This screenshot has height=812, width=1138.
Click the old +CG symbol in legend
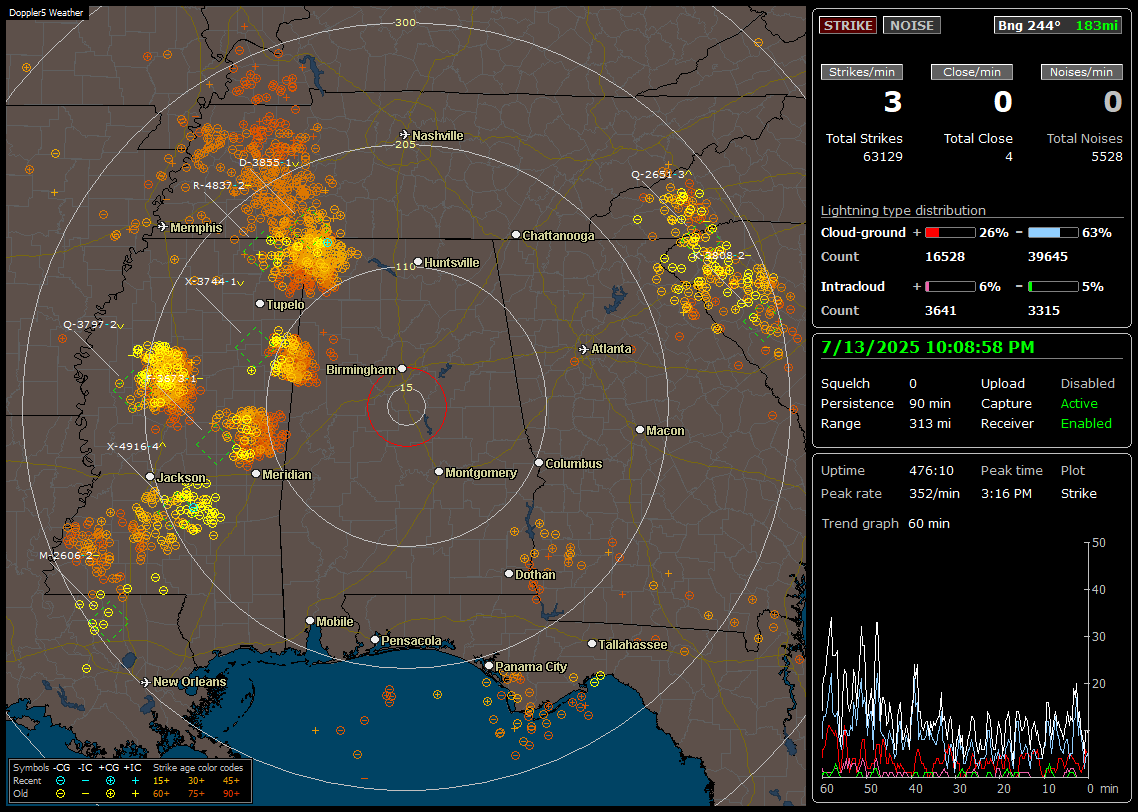point(110,794)
